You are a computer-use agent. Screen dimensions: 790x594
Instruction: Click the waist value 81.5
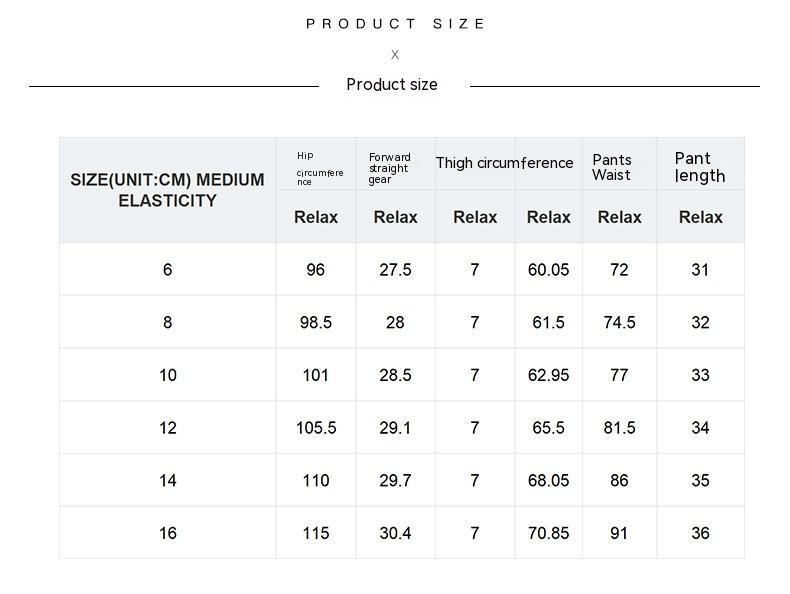tap(619, 428)
